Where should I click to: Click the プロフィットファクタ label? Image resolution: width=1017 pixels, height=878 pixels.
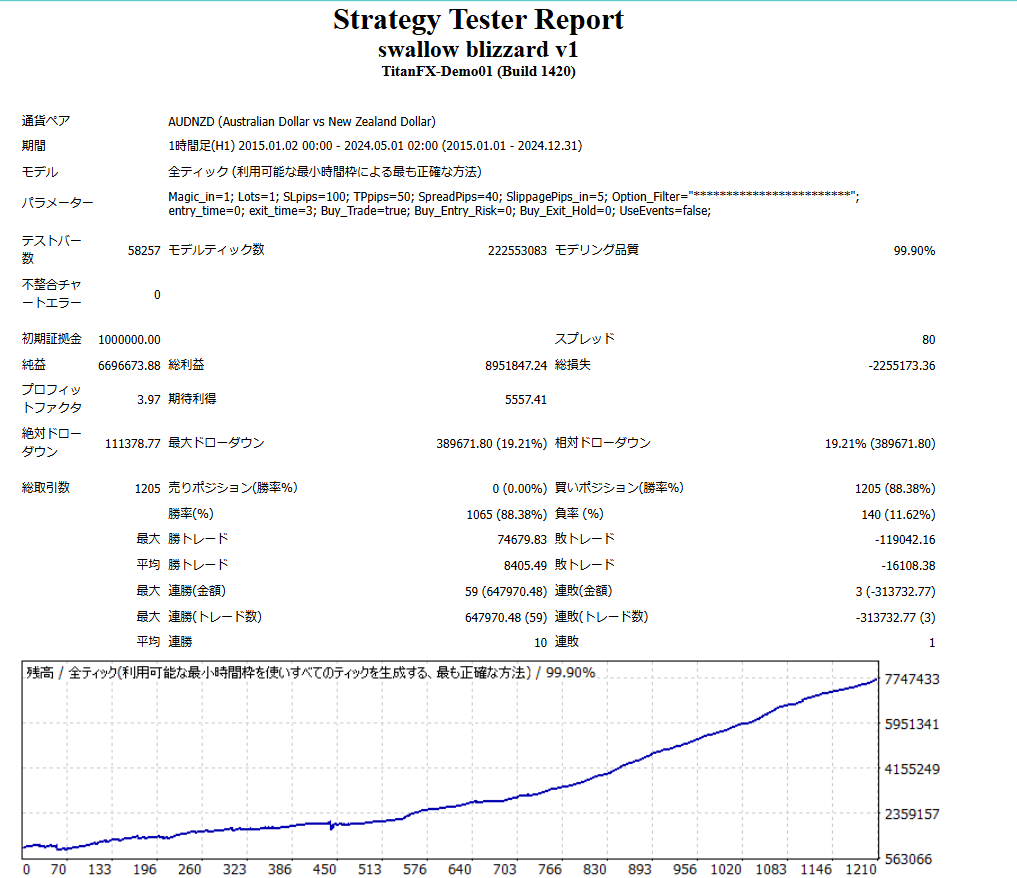point(51,399)
